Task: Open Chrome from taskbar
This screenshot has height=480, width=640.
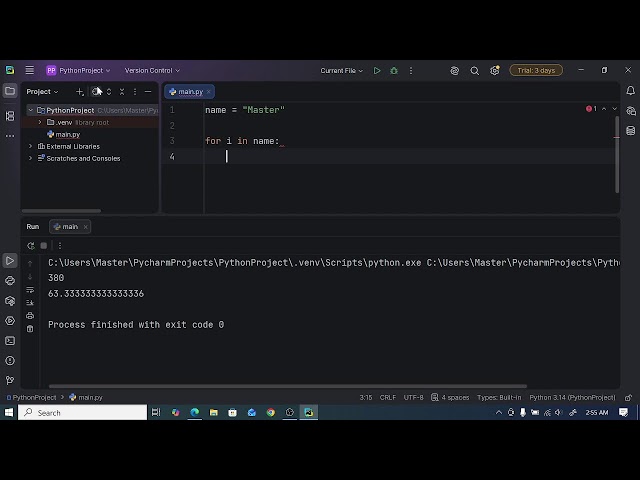Action: (x=271, y=412)
